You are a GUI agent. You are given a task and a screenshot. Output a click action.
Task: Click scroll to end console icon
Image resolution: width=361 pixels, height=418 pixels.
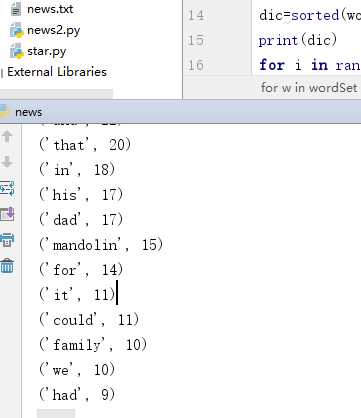point(7,214)
